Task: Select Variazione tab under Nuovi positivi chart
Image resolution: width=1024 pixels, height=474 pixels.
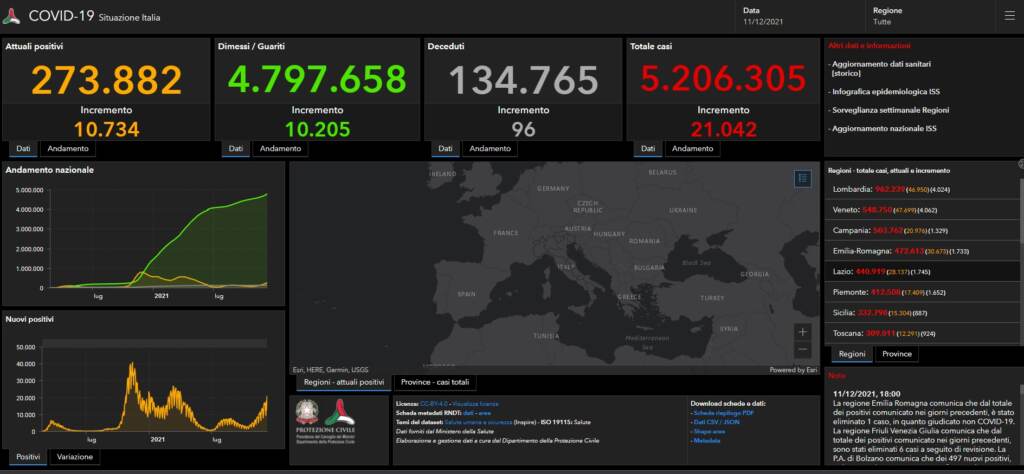Action: tap(74, 457)
